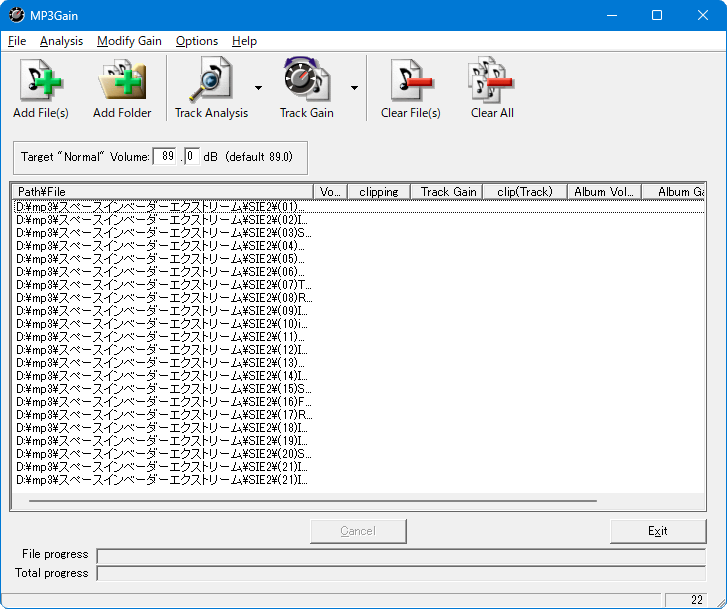Open the Analysis menu
727x609 pixels.
click(61, 41)
